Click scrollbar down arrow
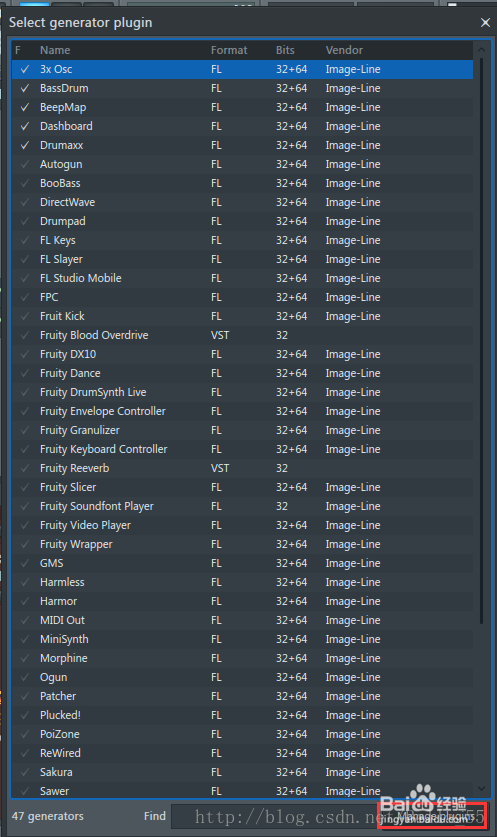Image resolution: width=497 pixels, height=837 pixels. 481,788
